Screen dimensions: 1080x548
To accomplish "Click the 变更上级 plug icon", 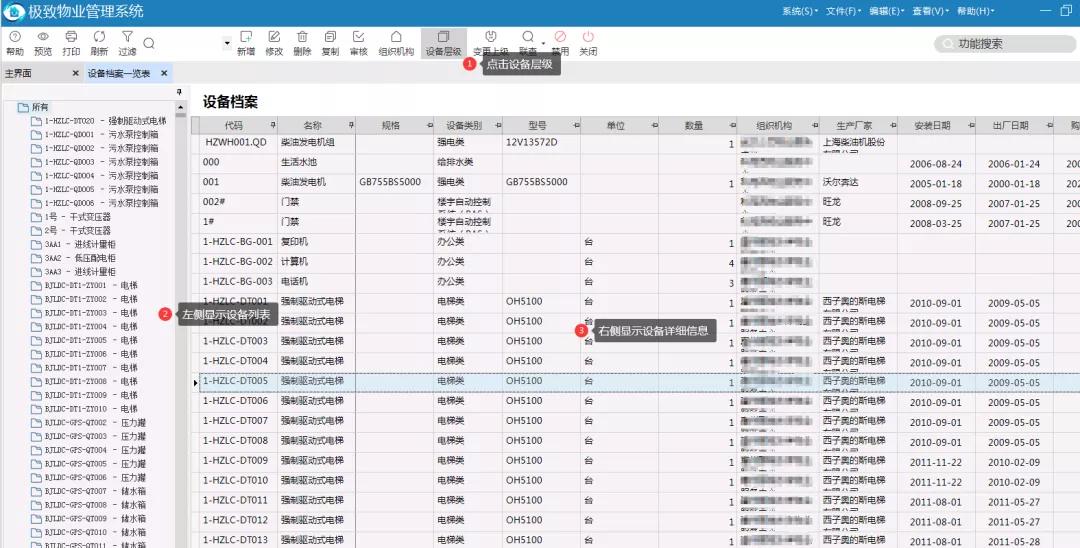I will coord(490,36).
